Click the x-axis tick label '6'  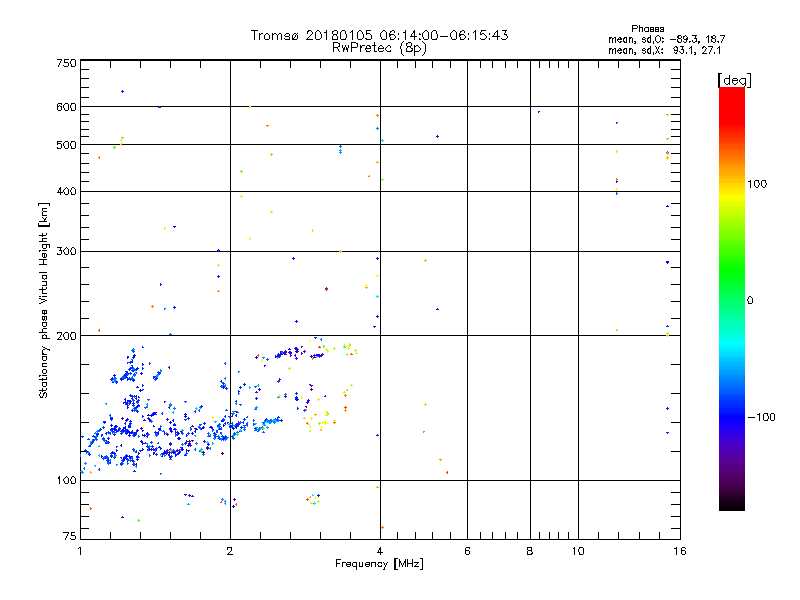pyautogui.click(x=467, y=551)
